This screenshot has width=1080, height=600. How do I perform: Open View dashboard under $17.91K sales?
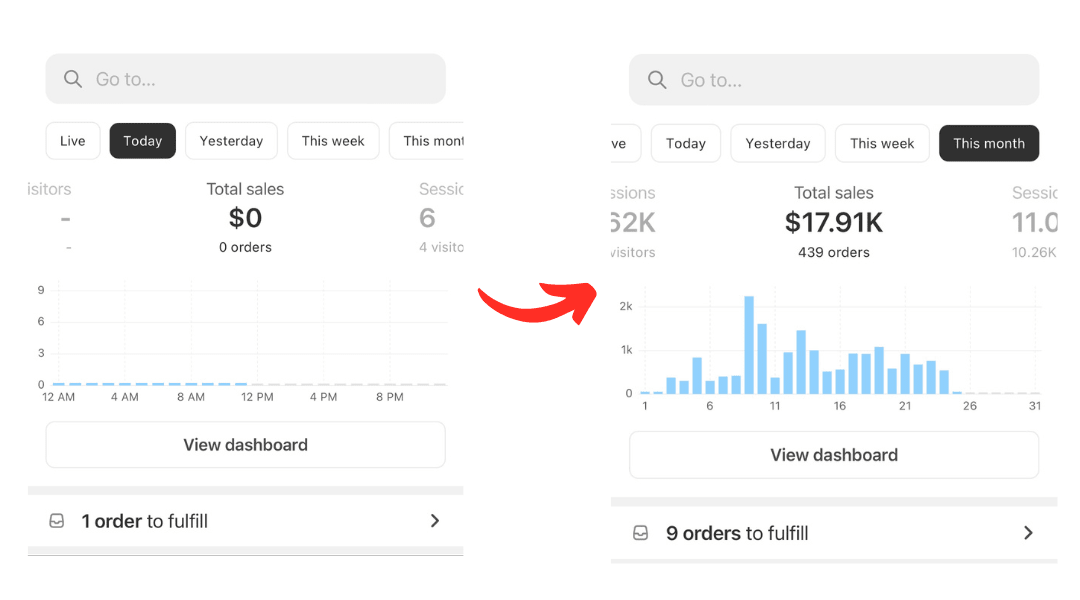pyautogui.click(x=834, y=455)
